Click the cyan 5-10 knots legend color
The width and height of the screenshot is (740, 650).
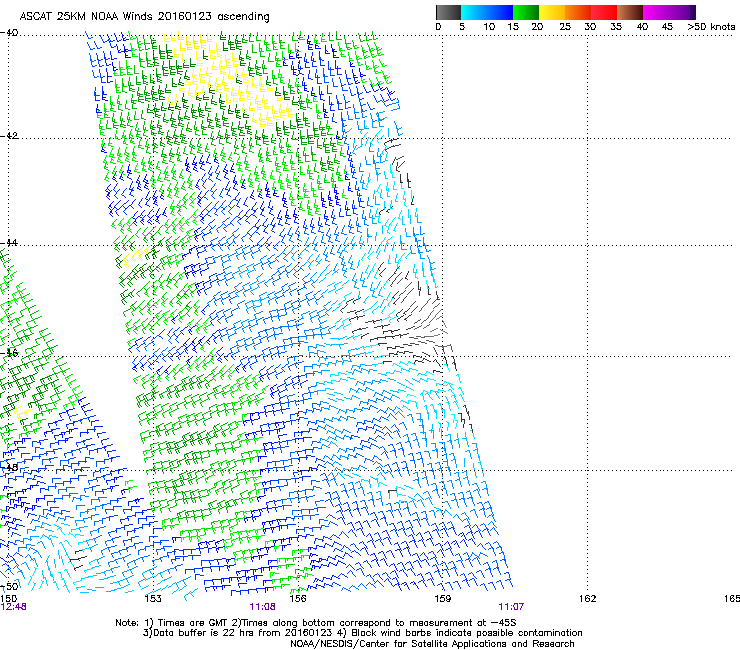pos(473,13)
